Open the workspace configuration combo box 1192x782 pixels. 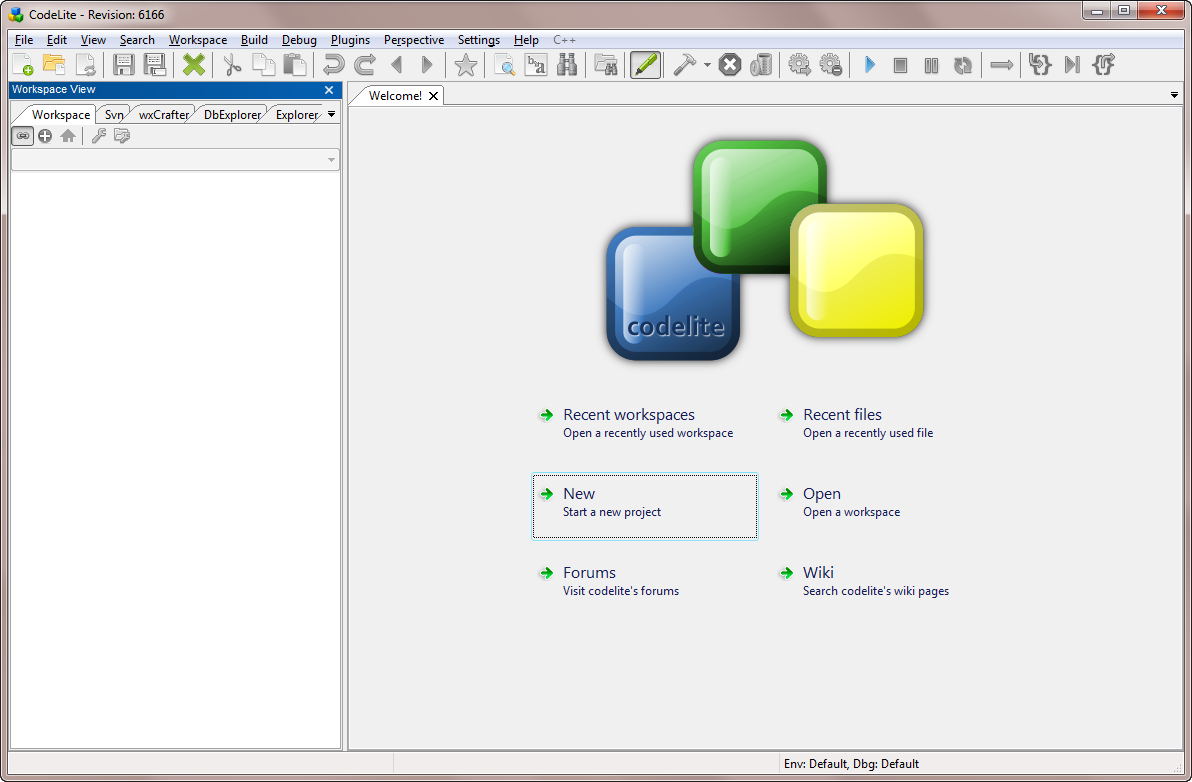(175, 160)
